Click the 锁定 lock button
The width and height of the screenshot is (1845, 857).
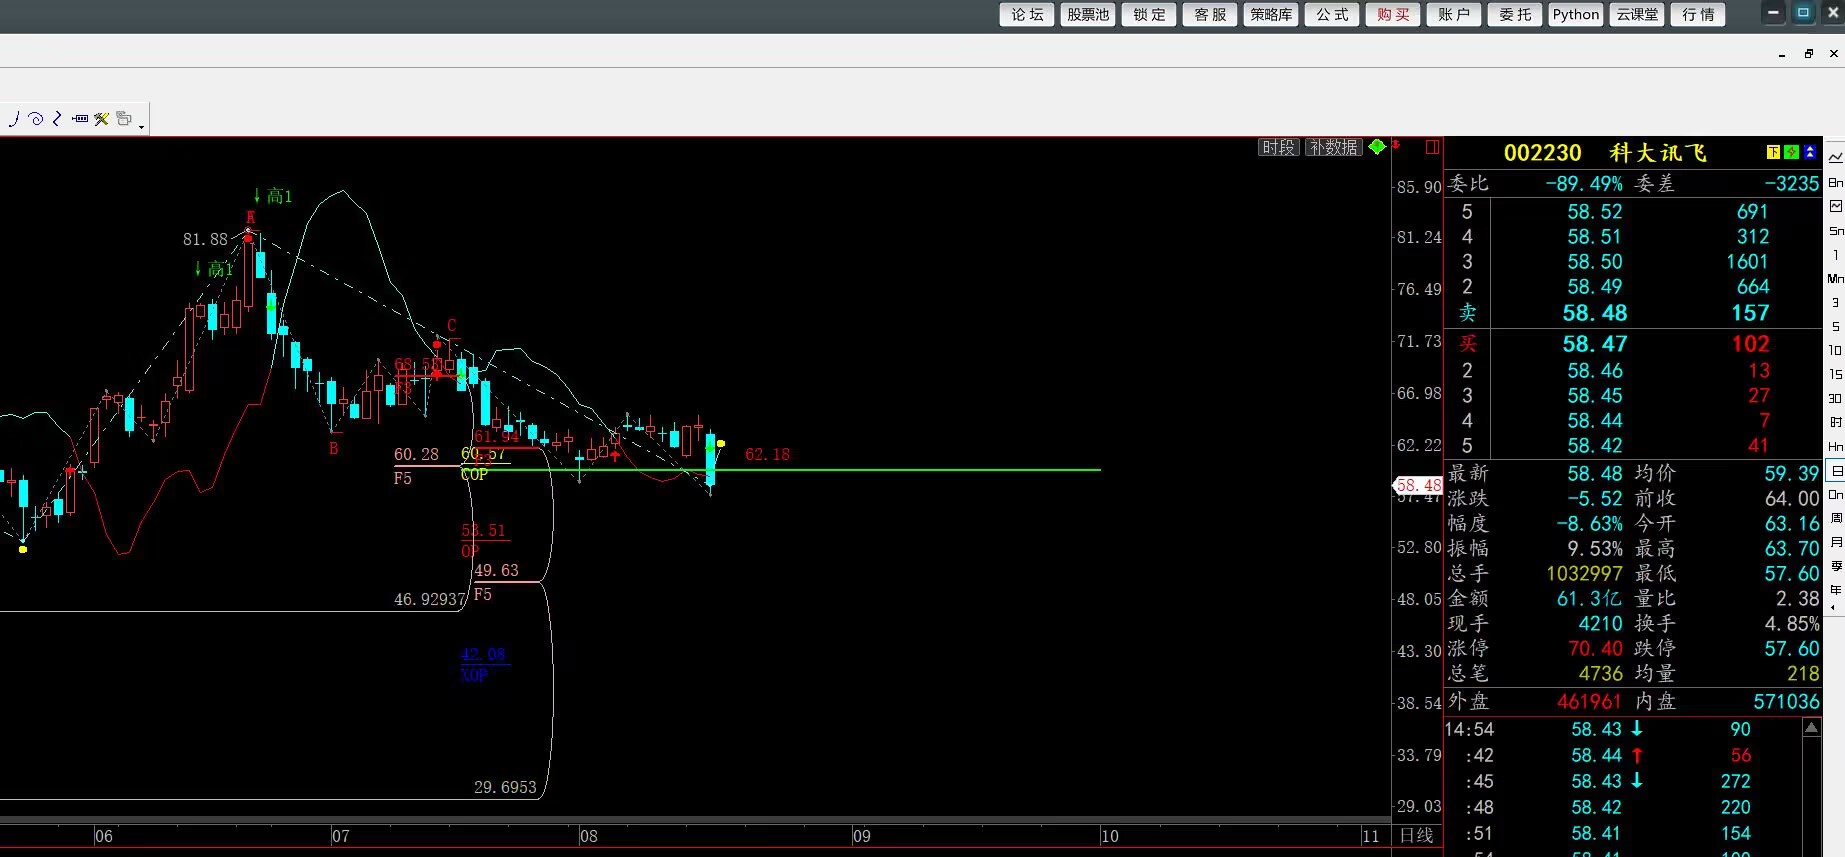[1149, 14]
